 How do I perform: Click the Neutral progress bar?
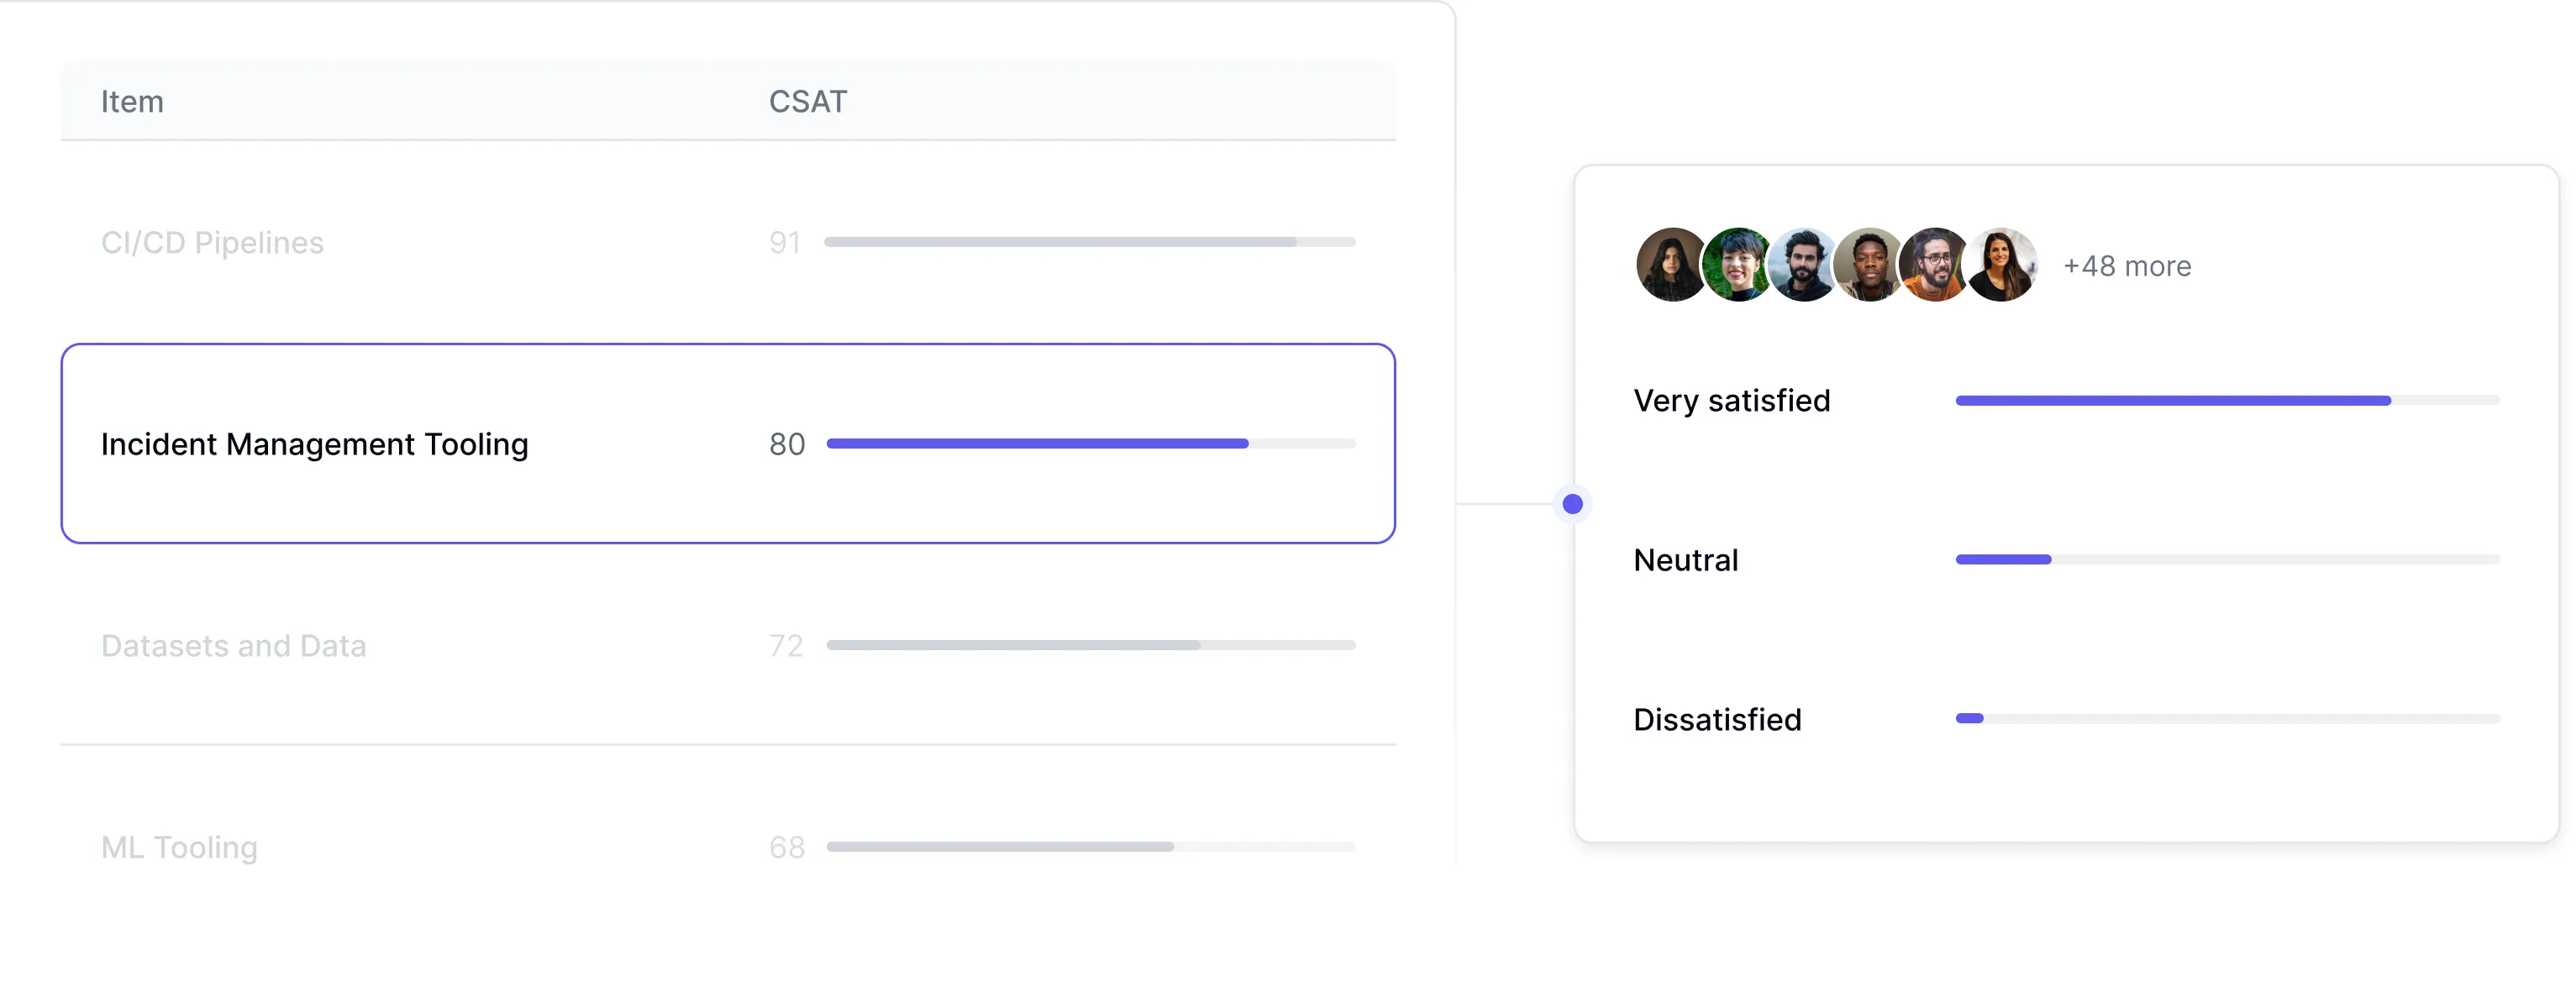click(x=2226, y=560)
